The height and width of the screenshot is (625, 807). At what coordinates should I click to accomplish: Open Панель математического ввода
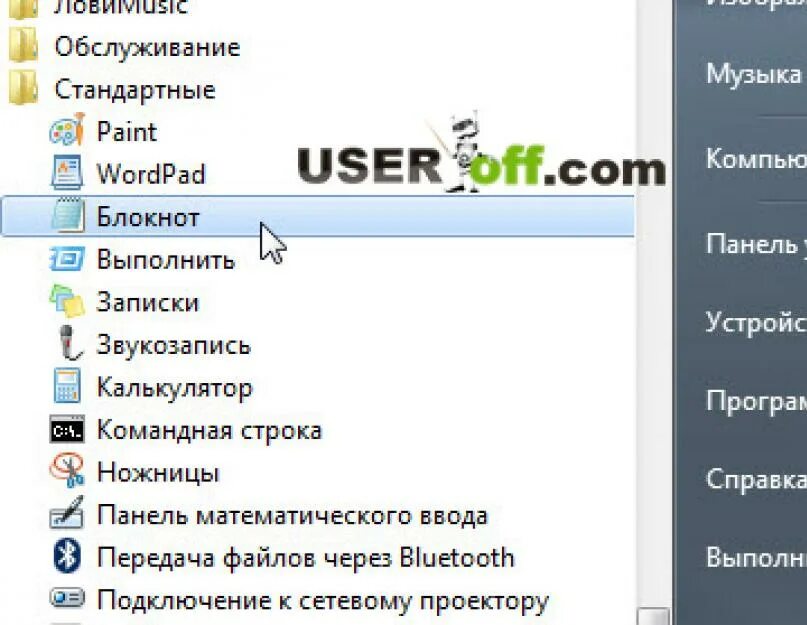point(292,515)
